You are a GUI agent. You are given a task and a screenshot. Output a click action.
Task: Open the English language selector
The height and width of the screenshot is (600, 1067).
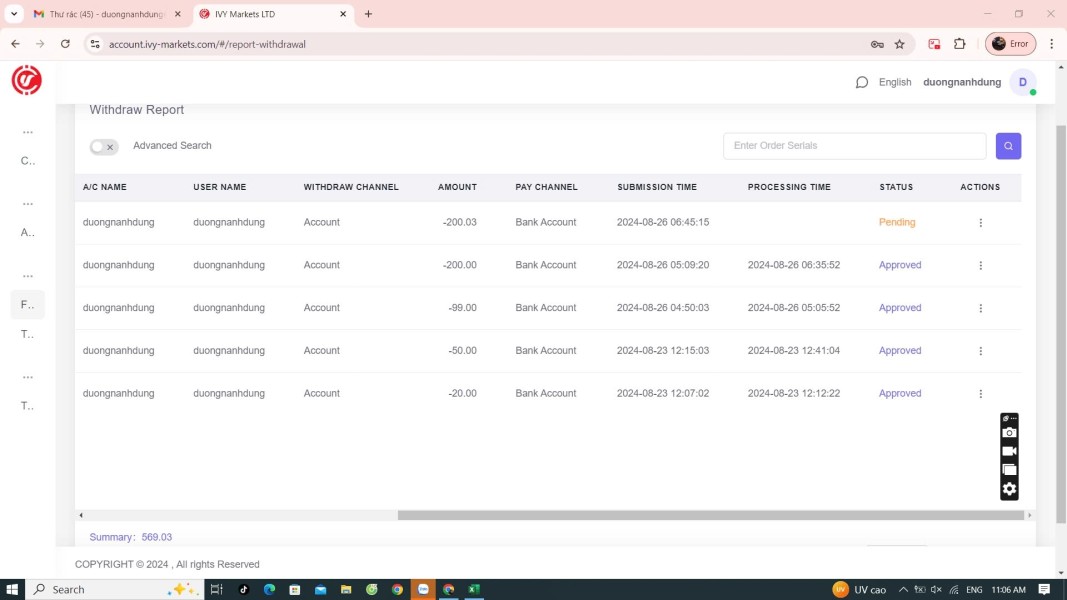pyautogui.click(x=895, y=82)
